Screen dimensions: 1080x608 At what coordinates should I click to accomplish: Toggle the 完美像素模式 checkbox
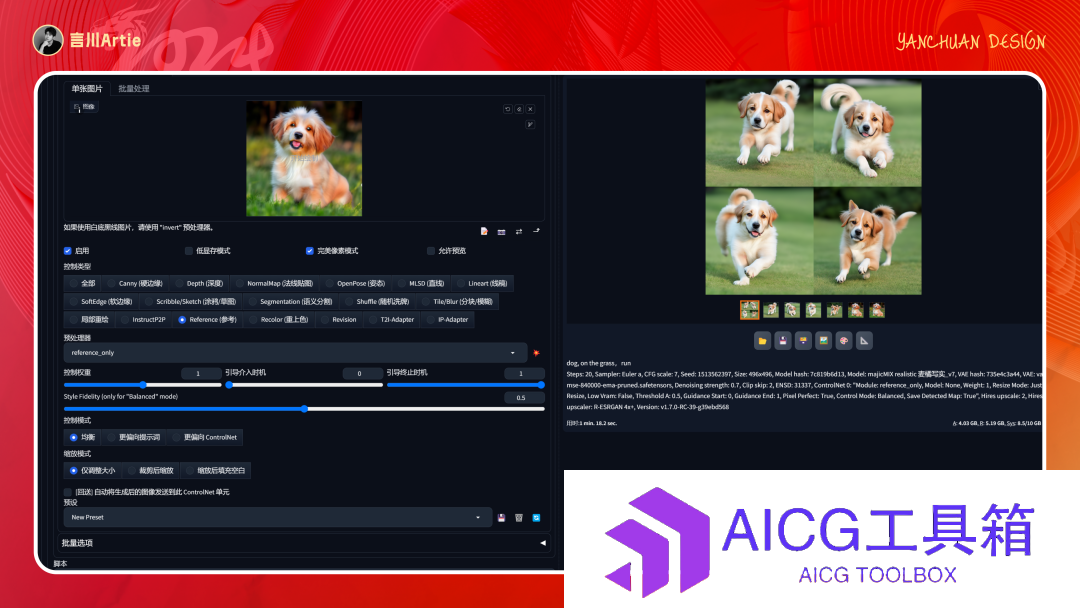pyautogui.click(x=310, y=251)
